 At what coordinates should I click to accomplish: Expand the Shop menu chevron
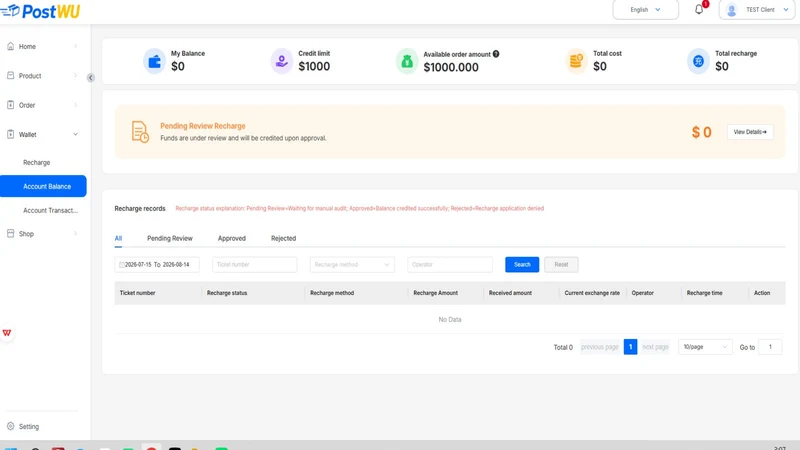click(x=76, y=234)
